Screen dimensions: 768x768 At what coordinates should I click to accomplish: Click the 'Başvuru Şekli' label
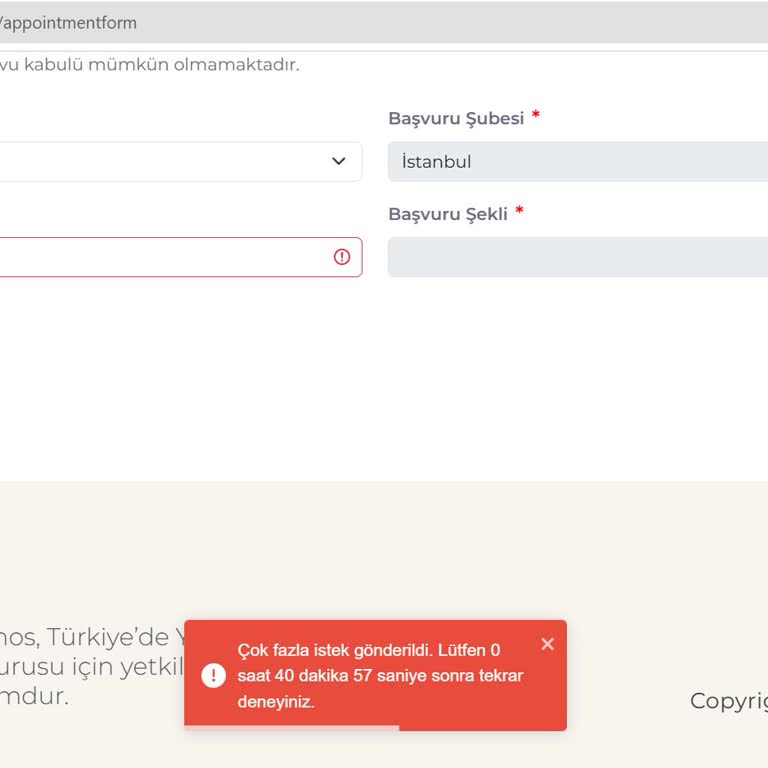[448, 214]
